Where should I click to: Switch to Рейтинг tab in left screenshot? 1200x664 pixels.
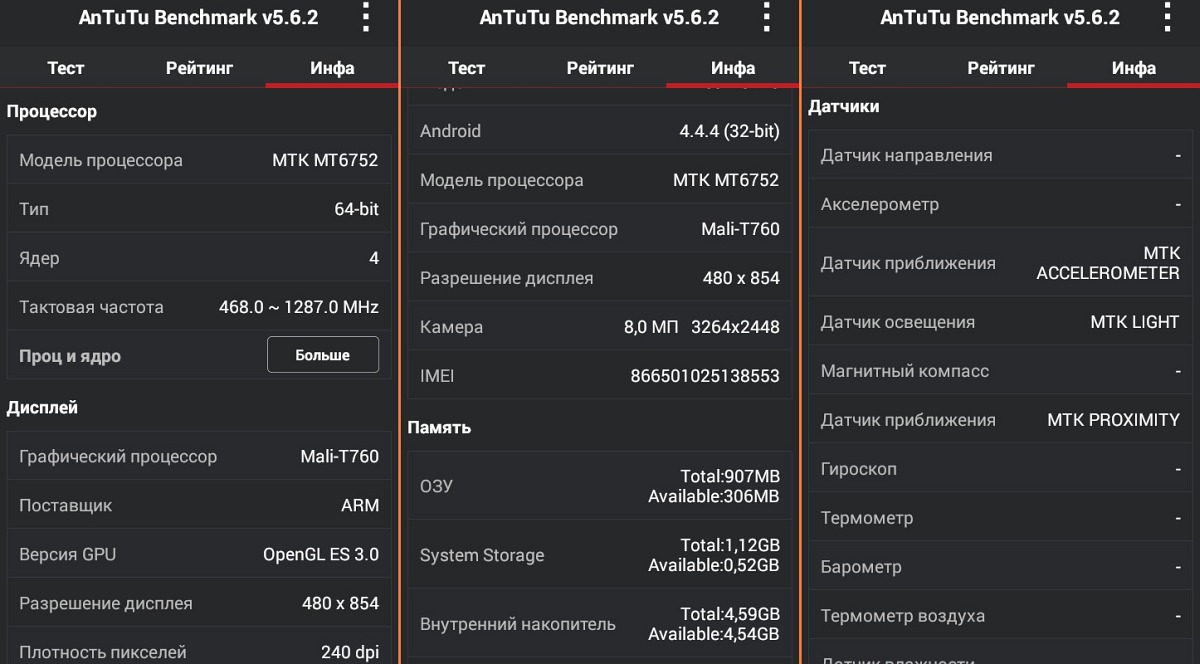click(199, 68)
